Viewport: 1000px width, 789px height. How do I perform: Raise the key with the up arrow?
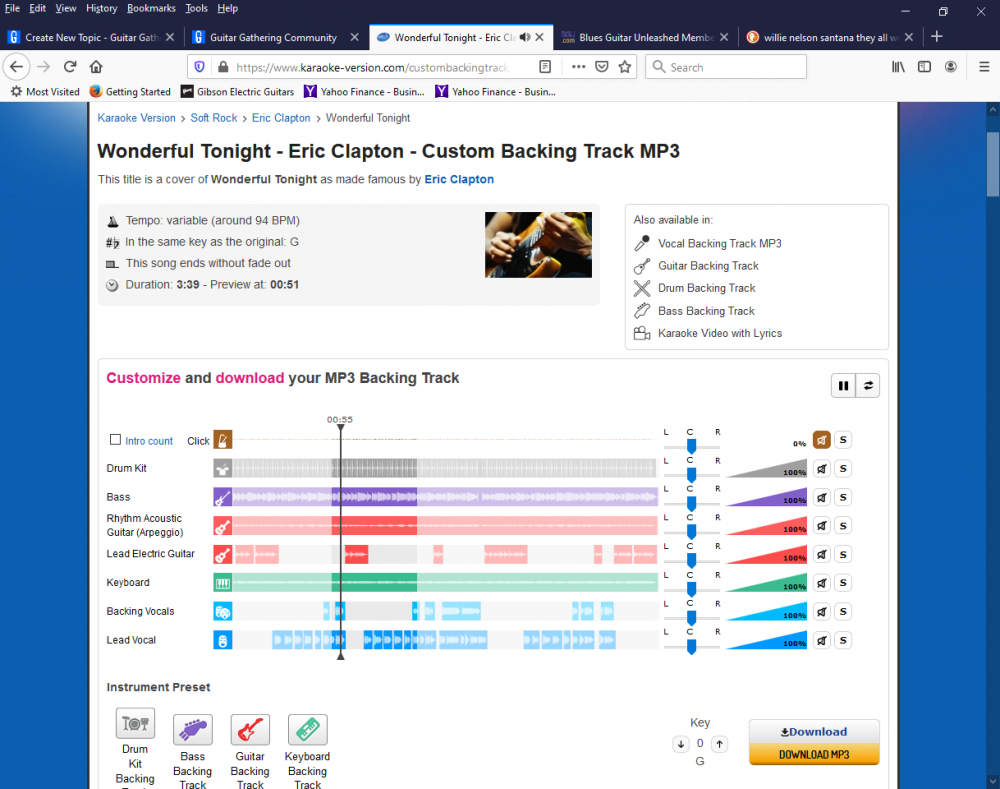click(719, 744)
